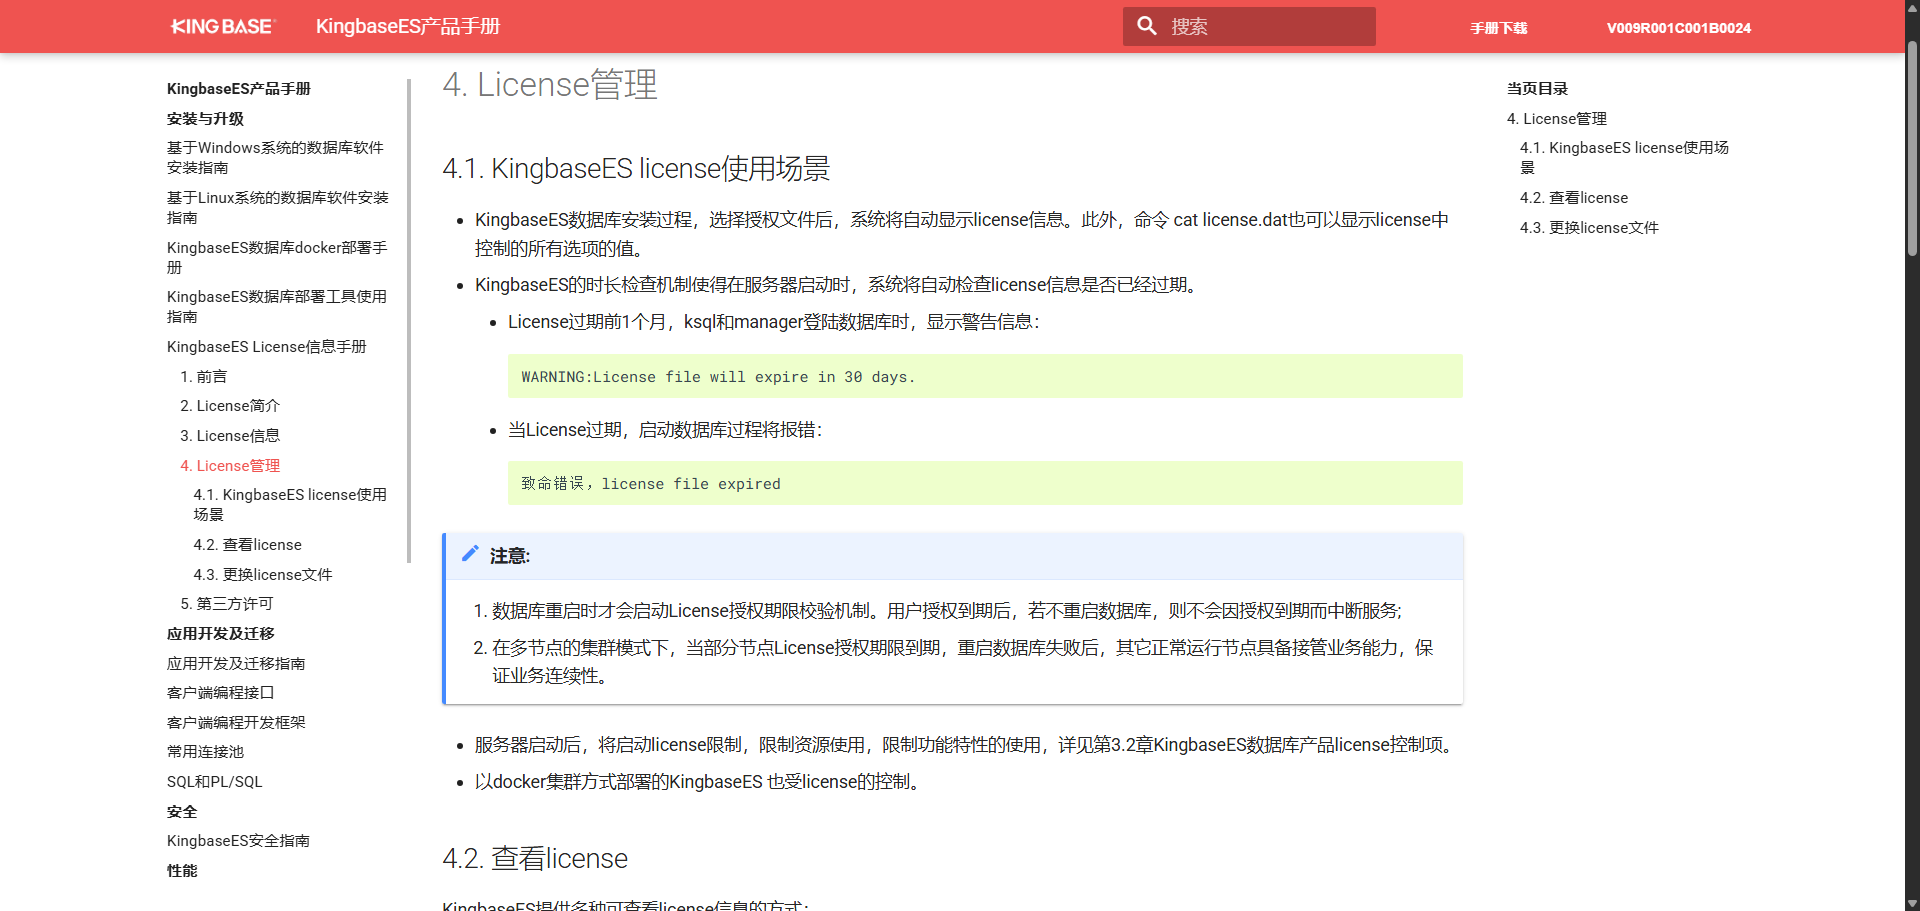This screenshot has height=911, width=1920.
Task: Click the scrollbar up arrow
Action: [x=1911, y=8]
